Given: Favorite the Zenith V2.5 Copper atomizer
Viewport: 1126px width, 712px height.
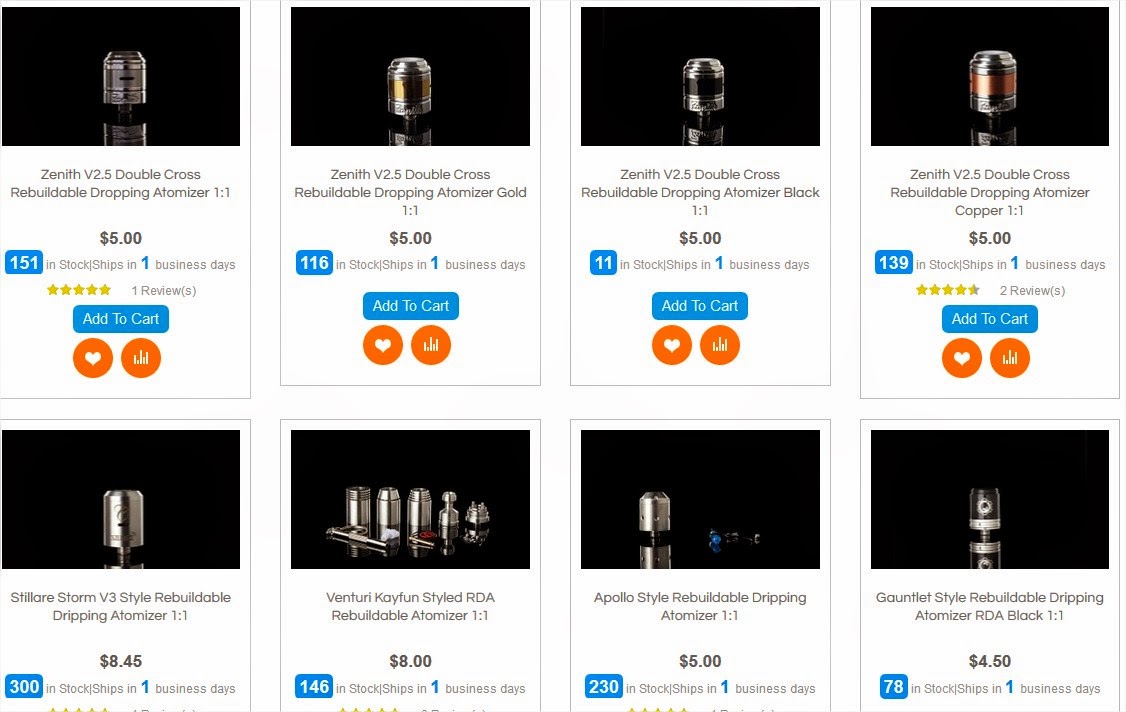Looking at the screenshot, I should 962,358.
